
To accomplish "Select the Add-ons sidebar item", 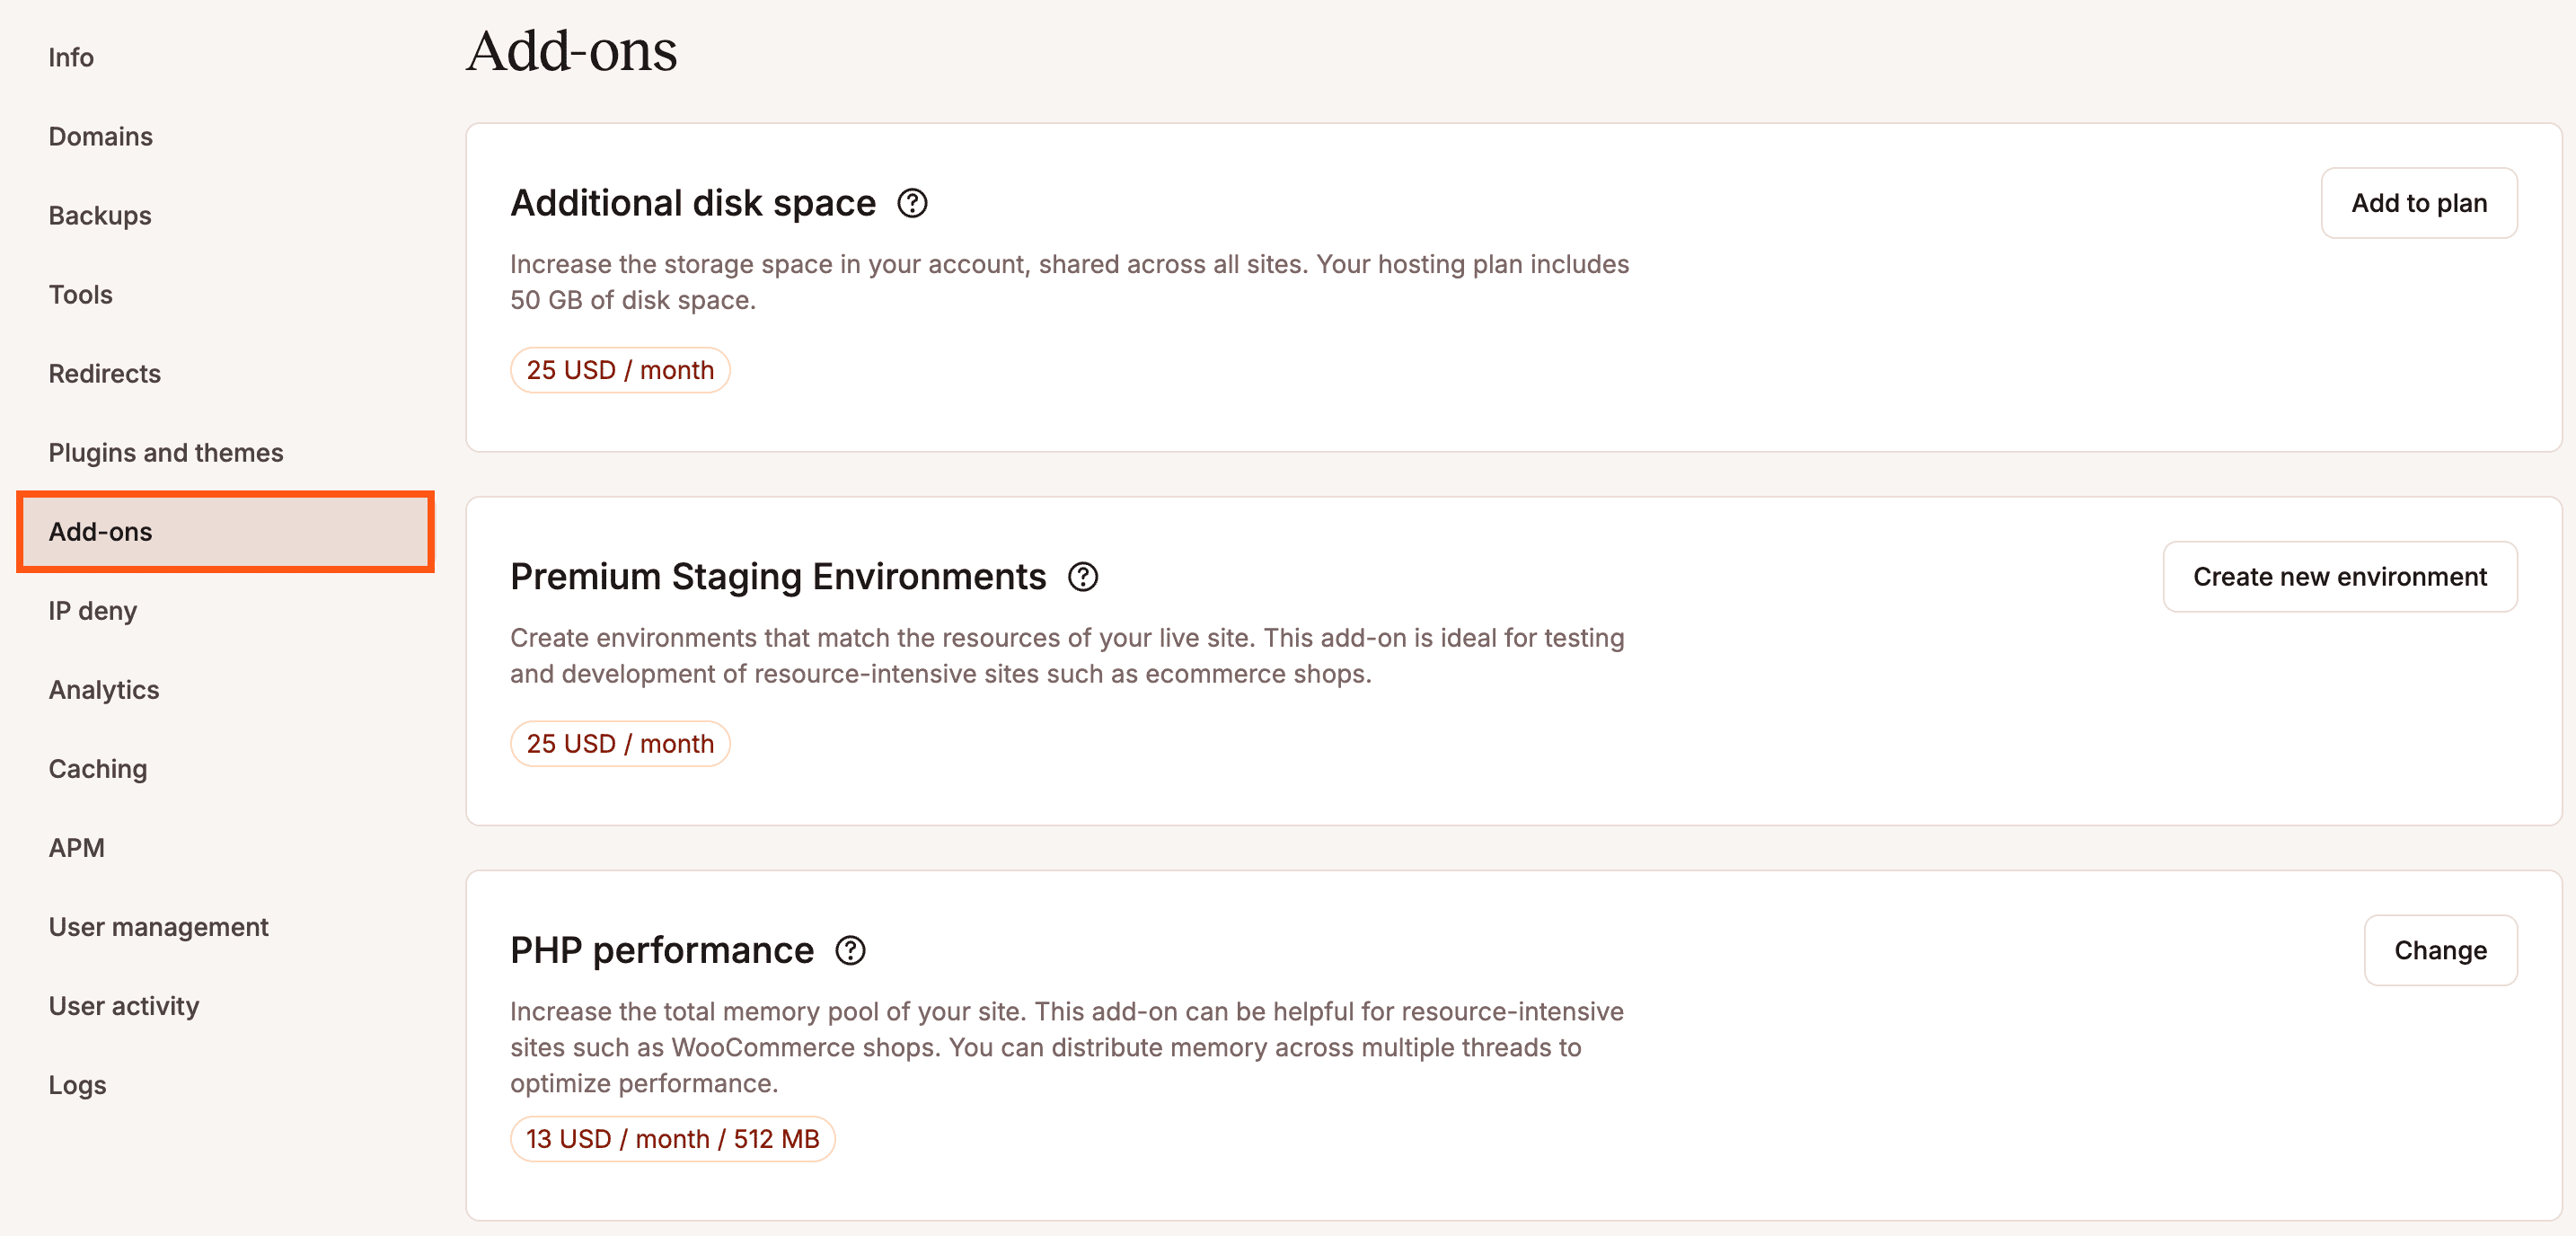I will pos(100,531).
